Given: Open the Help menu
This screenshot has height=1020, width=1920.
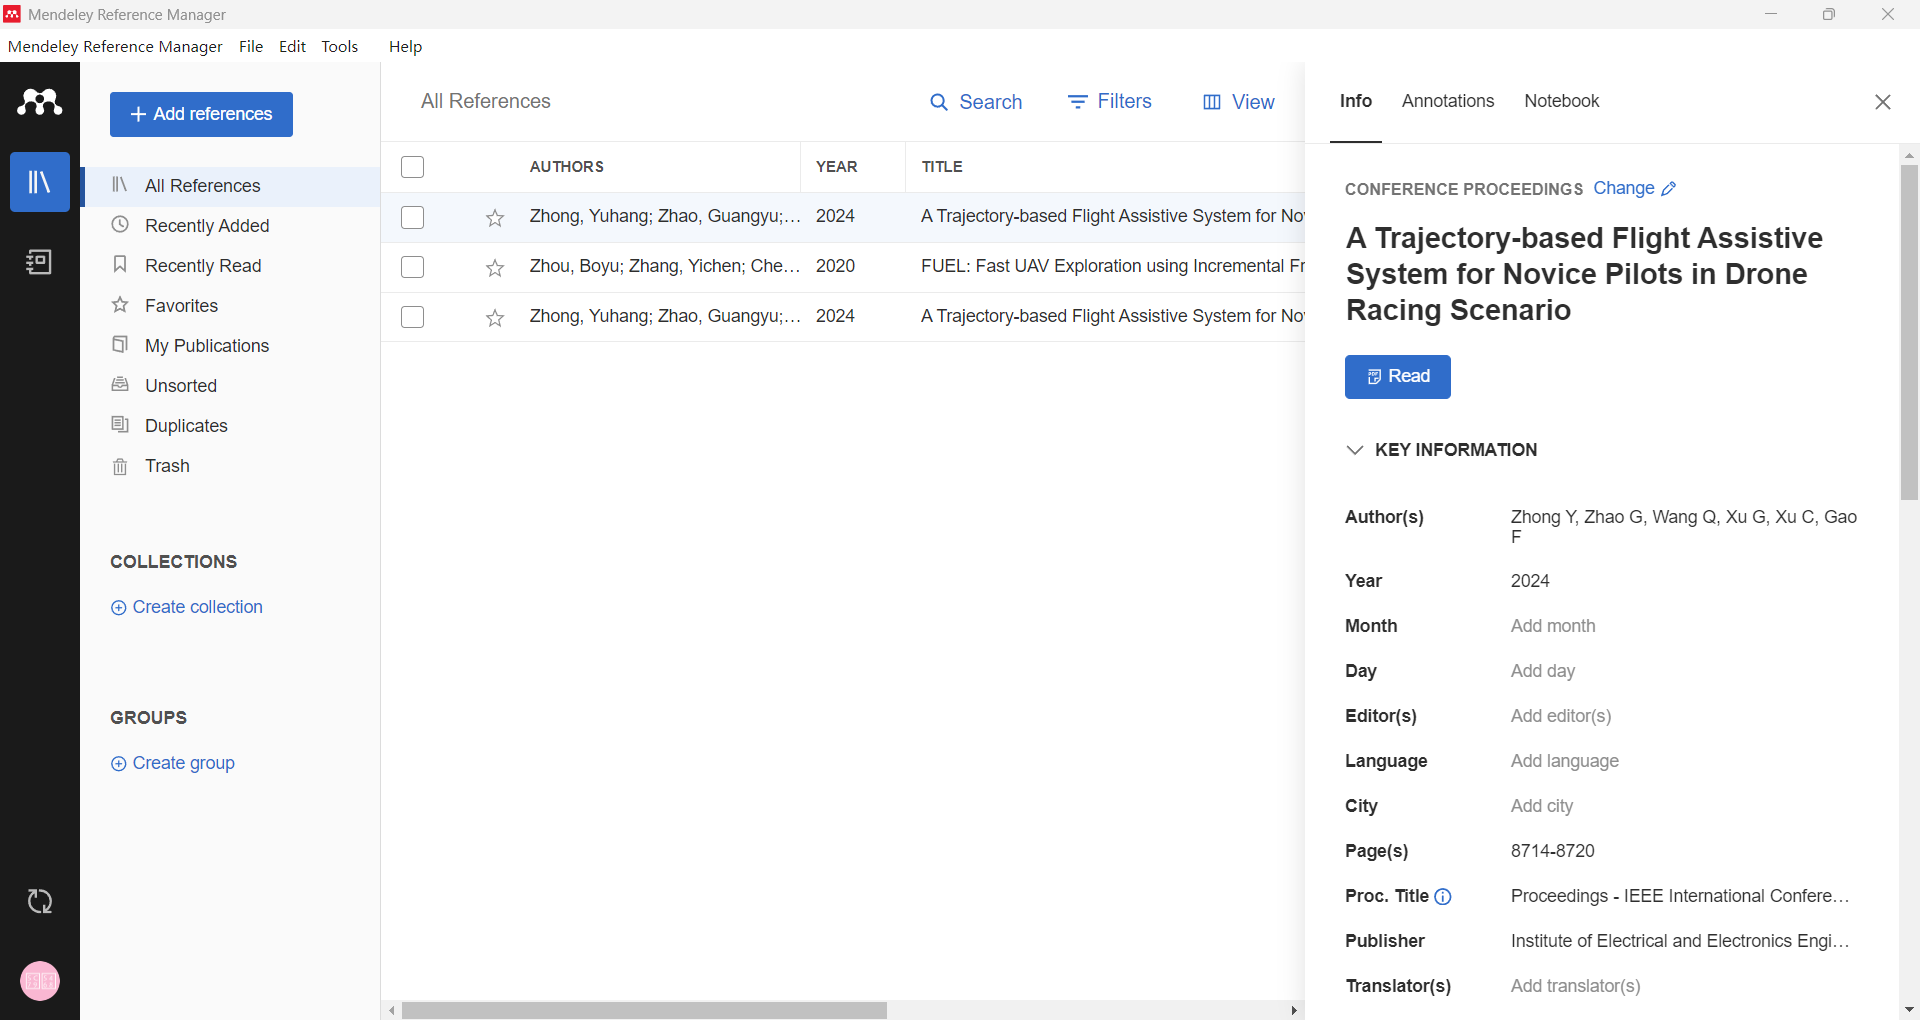Looking at the screenshot, I should (405, 47).
